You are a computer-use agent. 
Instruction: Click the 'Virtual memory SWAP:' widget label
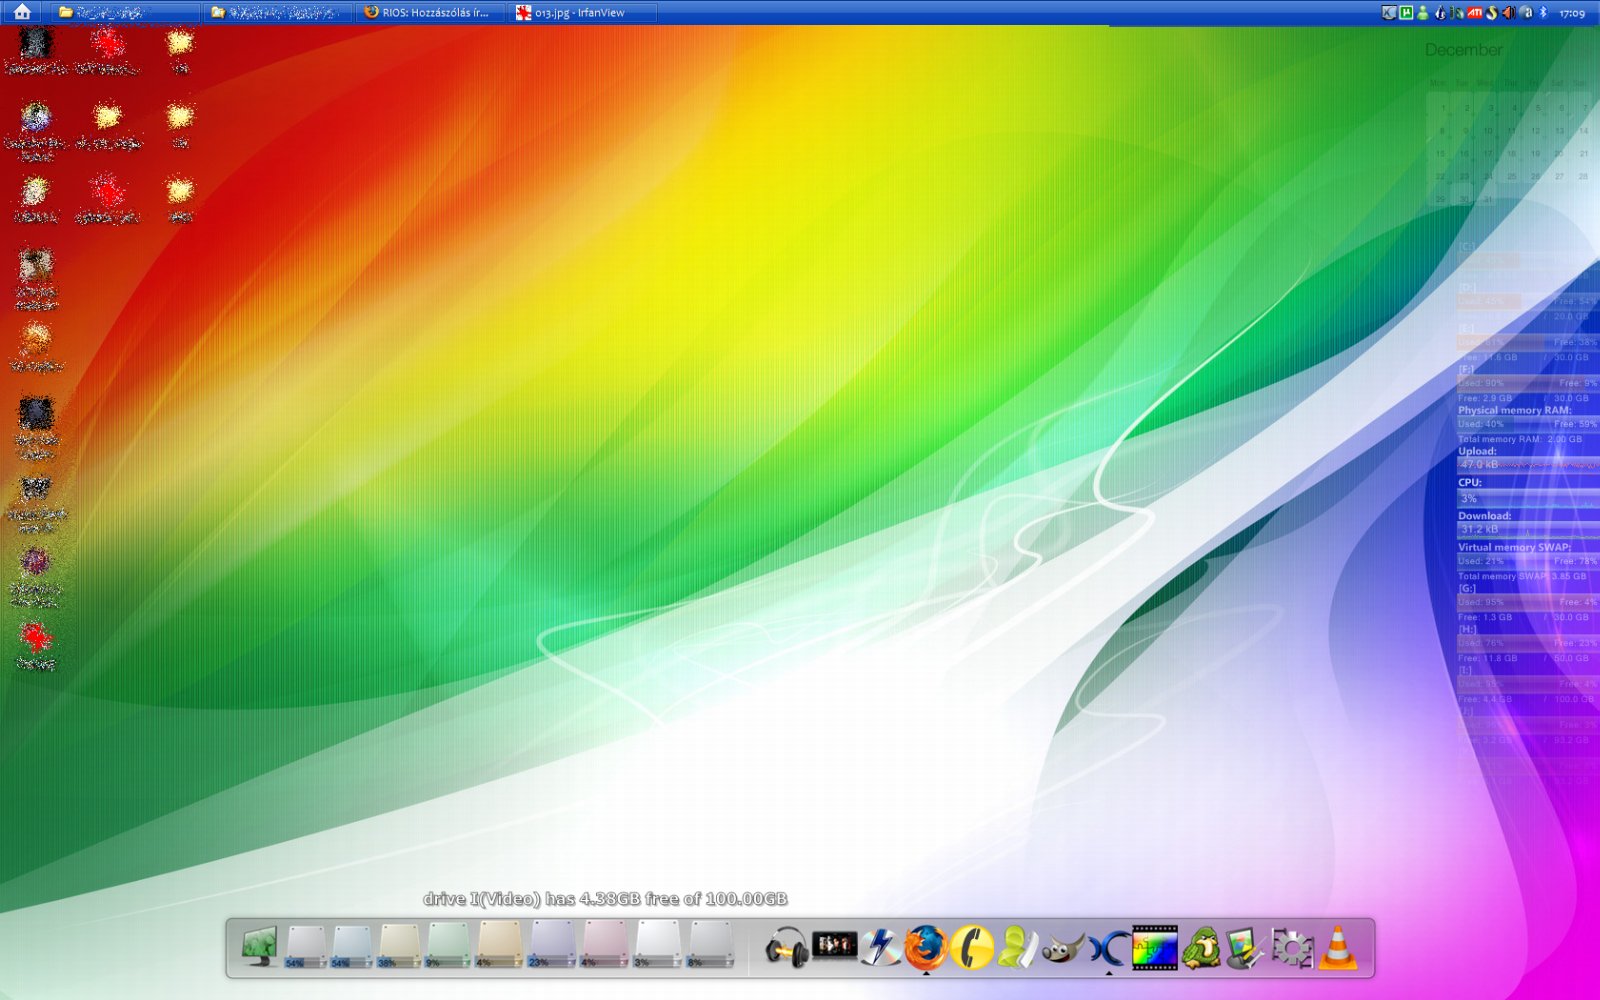pos(1514,547)
